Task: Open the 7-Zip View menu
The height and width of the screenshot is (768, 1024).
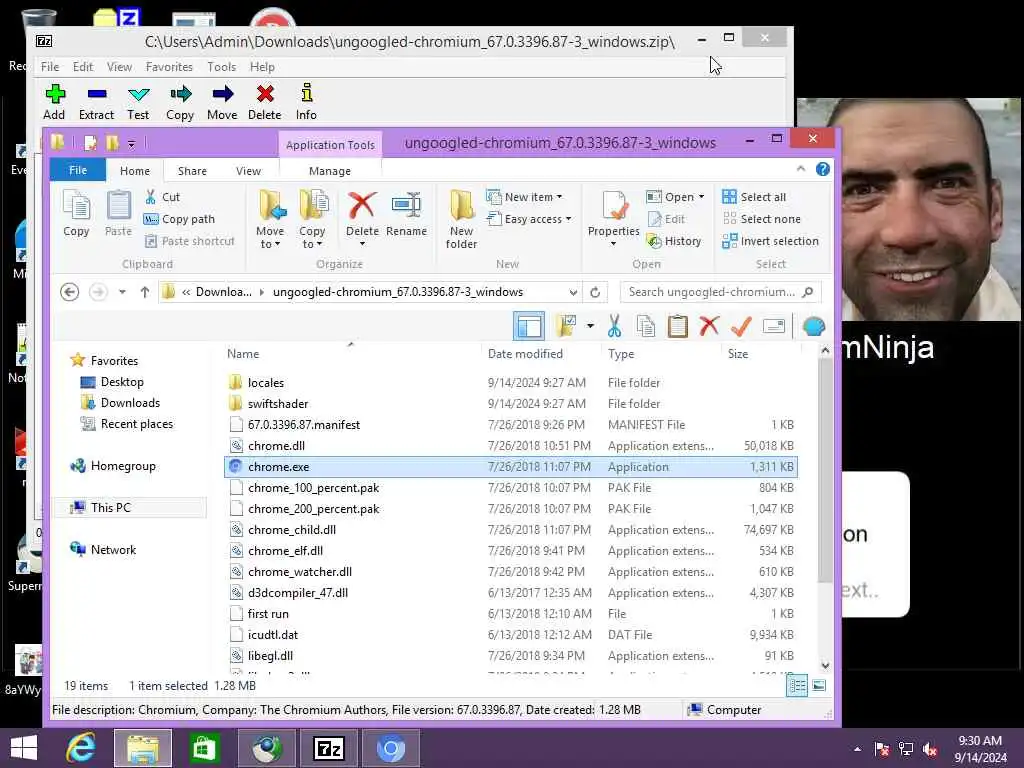Action: [120, 67]
